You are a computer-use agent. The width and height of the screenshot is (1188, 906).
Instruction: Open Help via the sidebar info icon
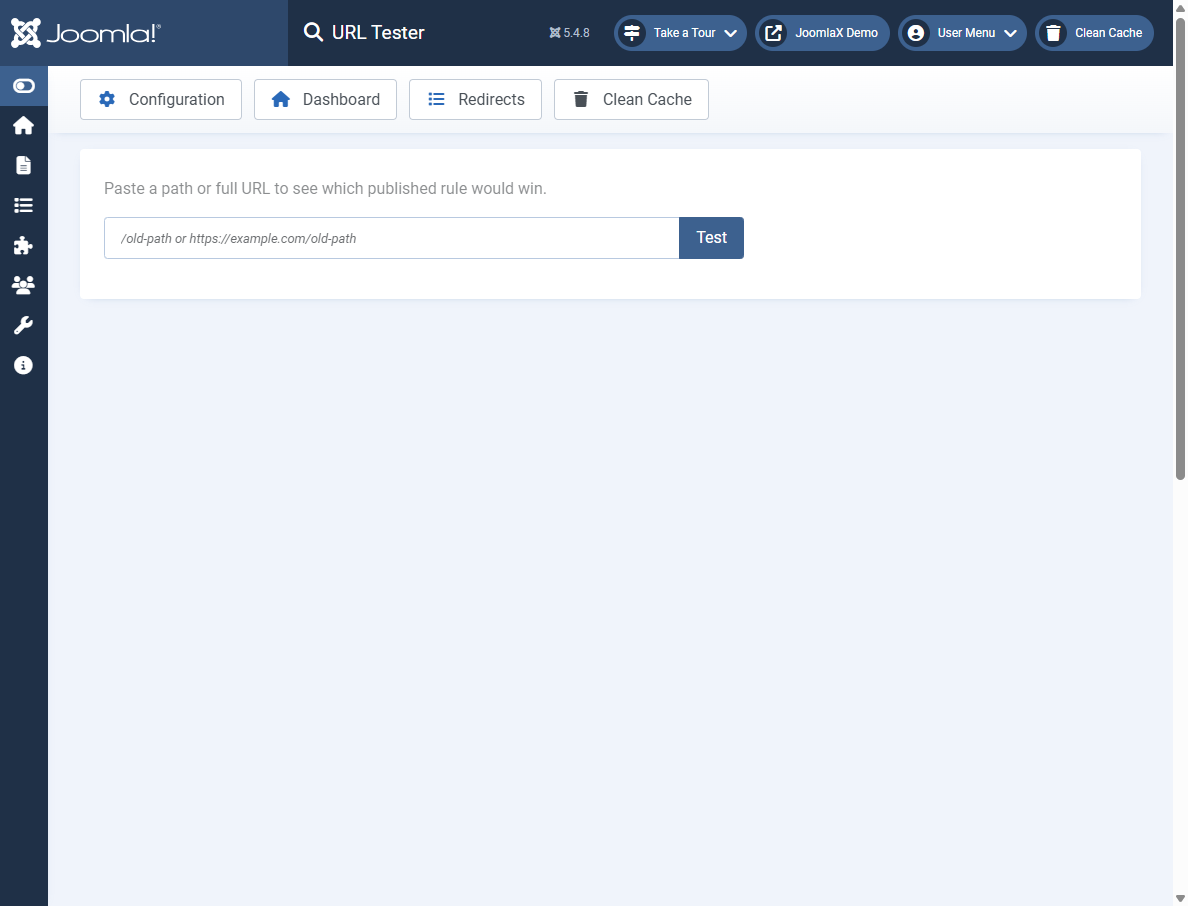pyautogui.click(x=23, y=365)
